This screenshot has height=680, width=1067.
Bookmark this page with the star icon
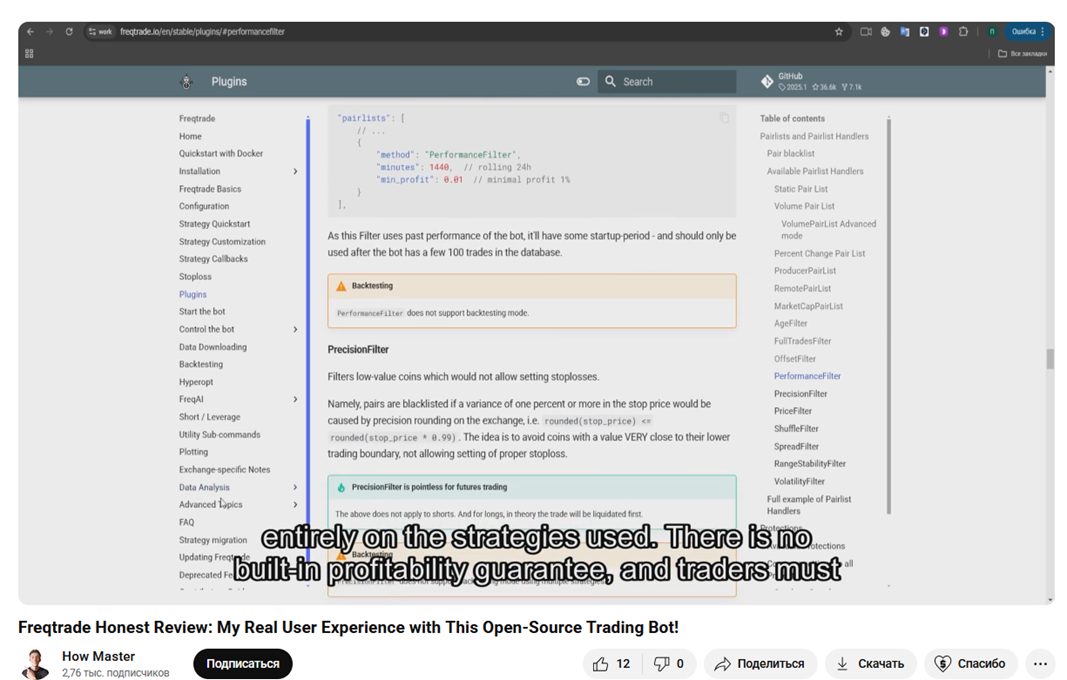[x=838, y=31]
